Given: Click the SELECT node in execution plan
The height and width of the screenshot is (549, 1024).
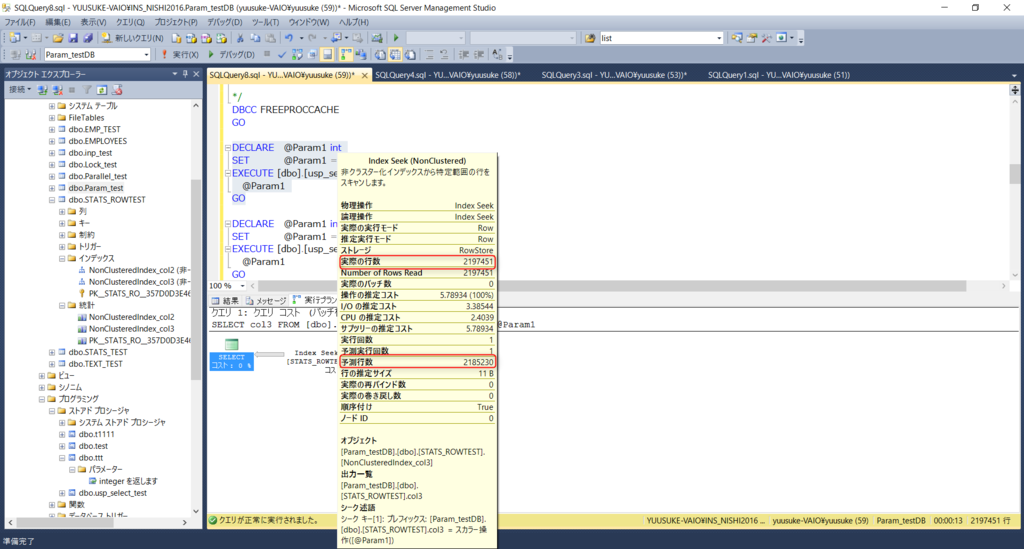Looking at the screenshot, I should coord(231,354).
